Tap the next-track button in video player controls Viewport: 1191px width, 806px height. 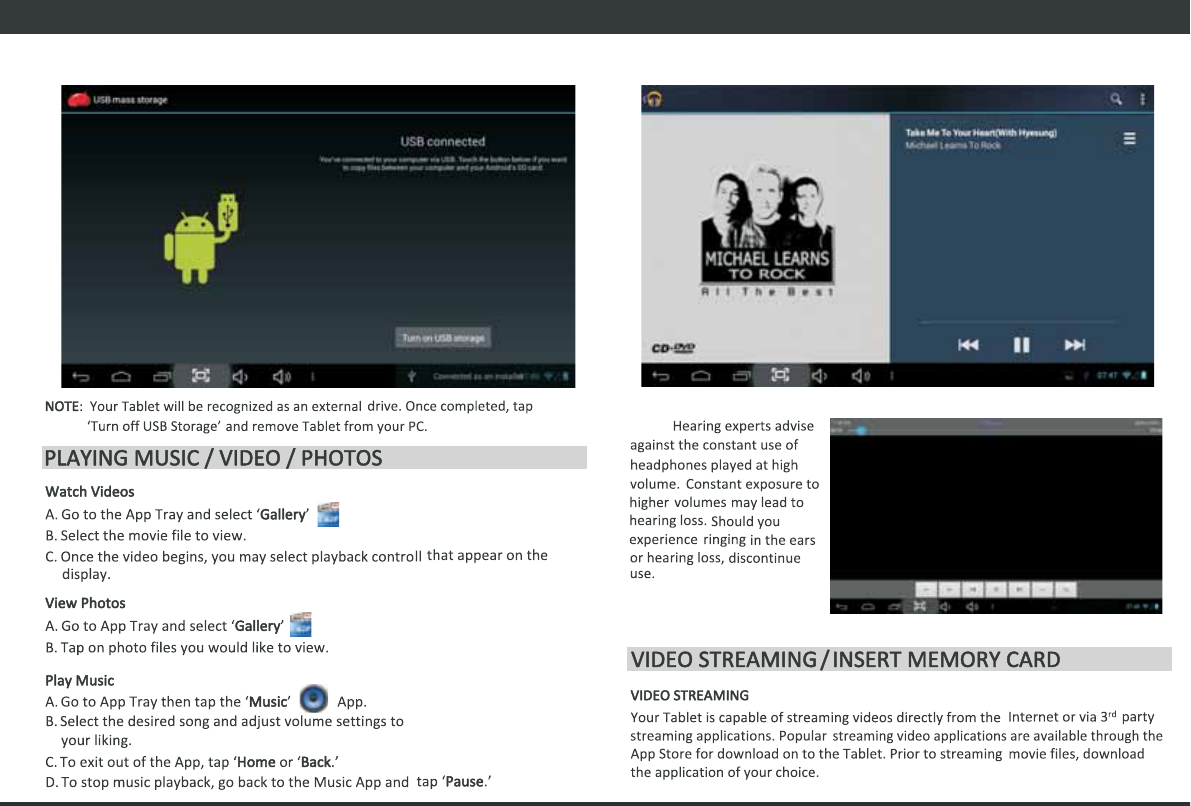tap(1019, 589)
